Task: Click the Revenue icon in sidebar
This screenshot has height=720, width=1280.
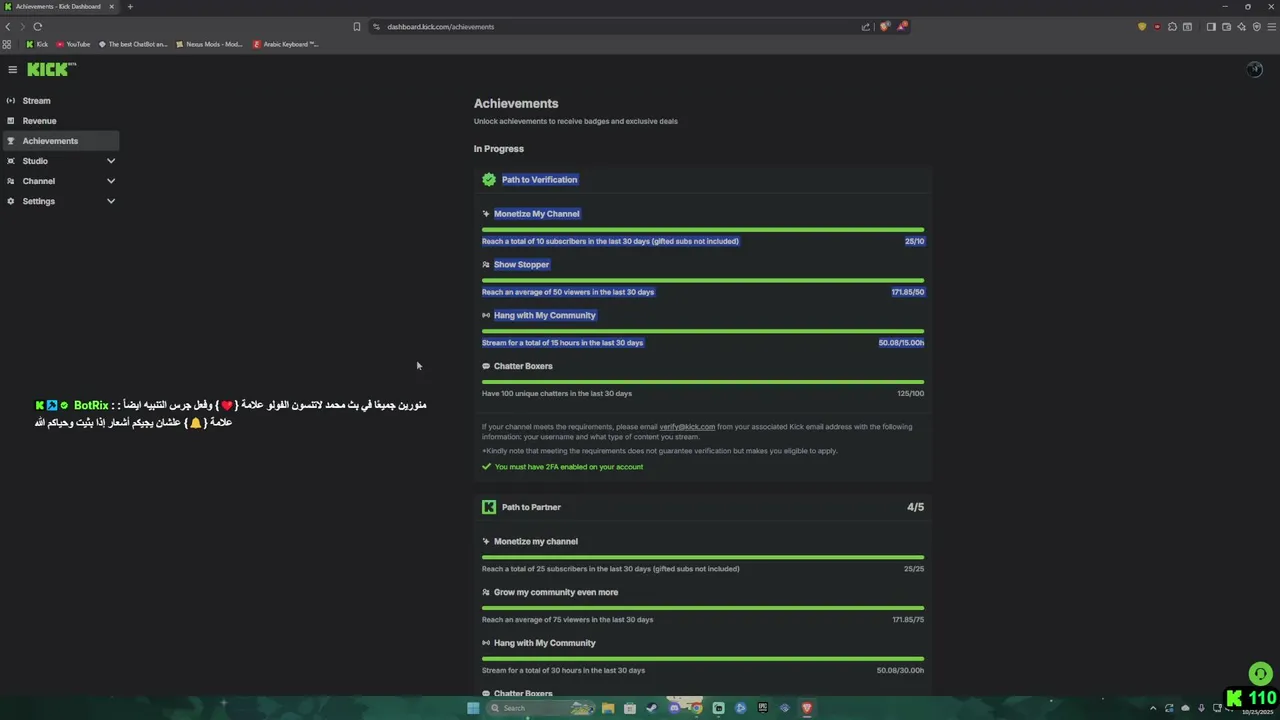Action: click(x=11, y=121)
